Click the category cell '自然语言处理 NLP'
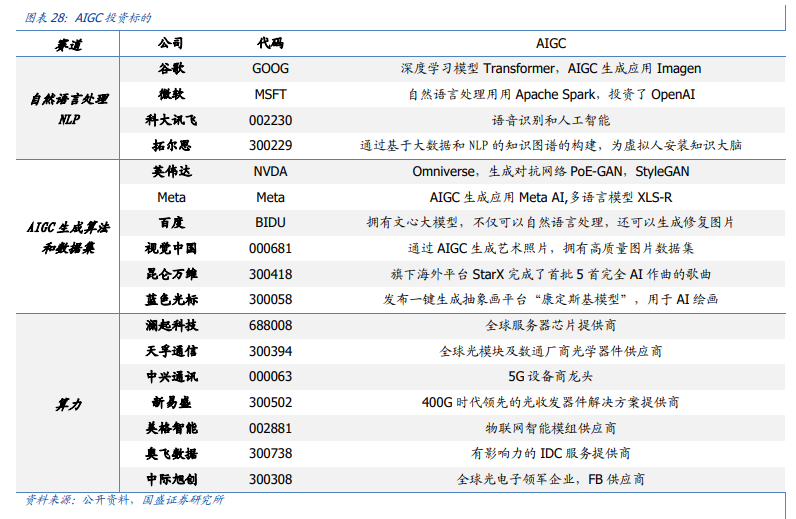 (x=69, y=109)
